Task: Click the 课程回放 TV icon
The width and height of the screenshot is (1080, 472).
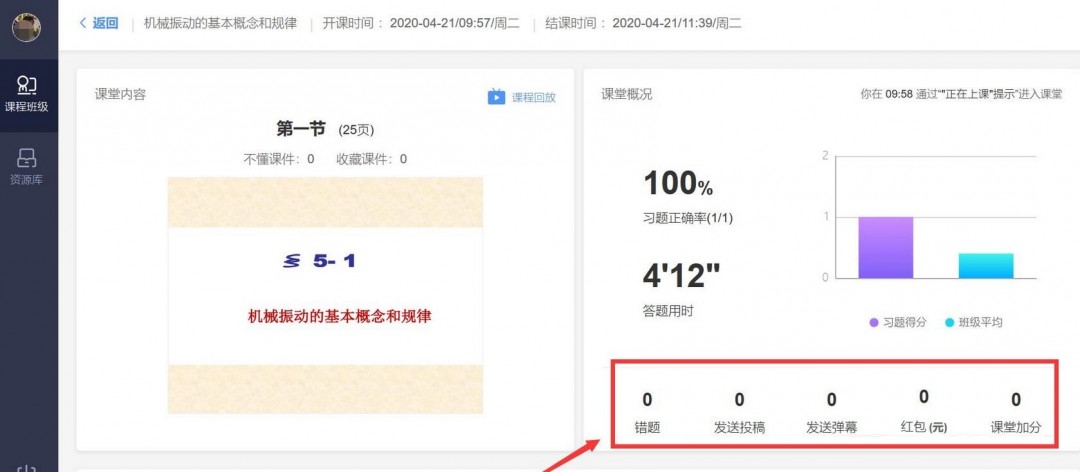Action: (x=496, y=97)
